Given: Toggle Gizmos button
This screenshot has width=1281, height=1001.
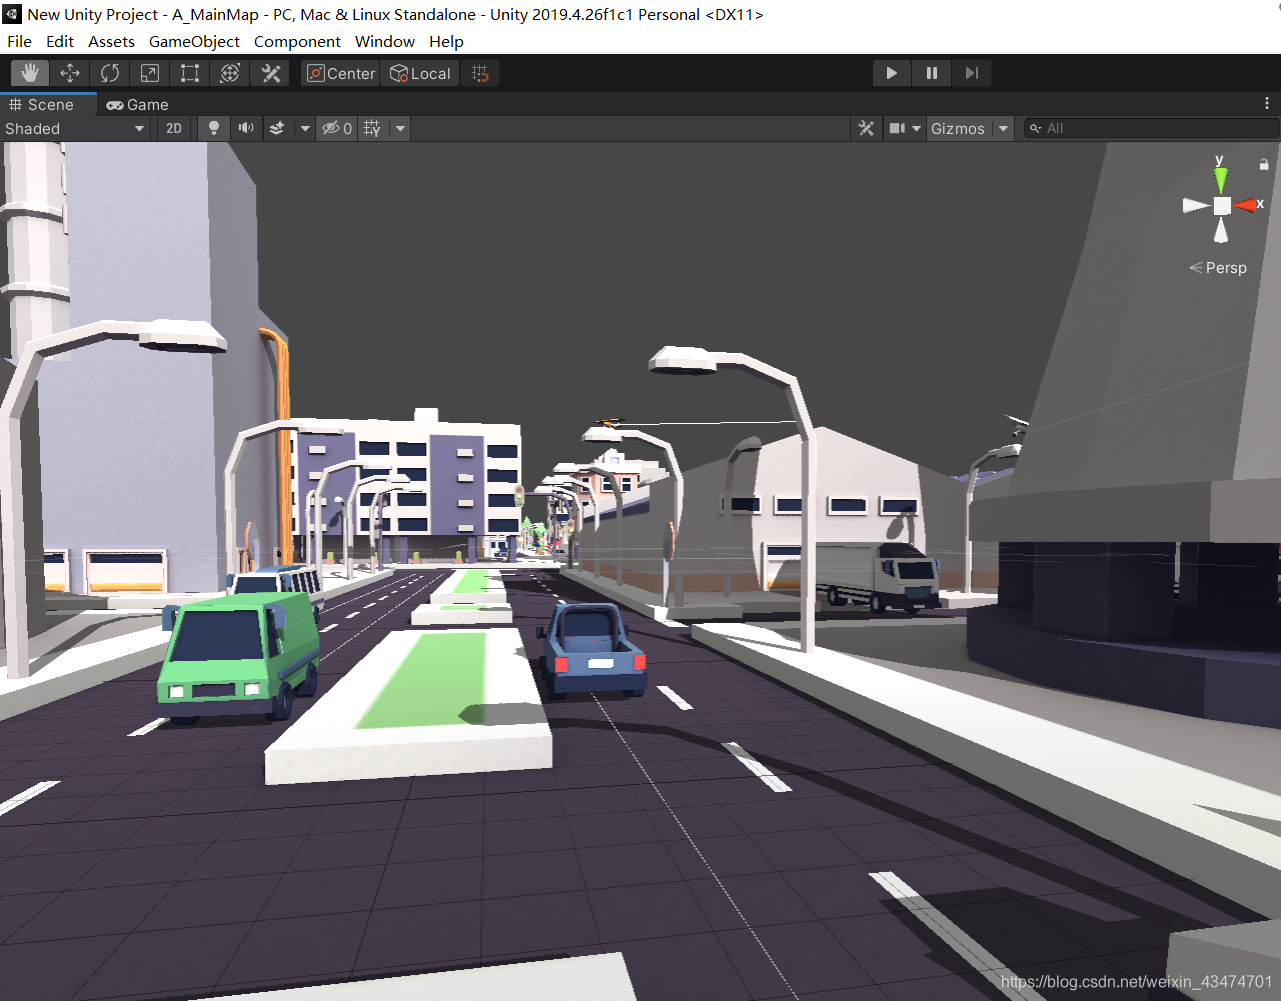Looking at the screenshot, I should click(x=958, y=128).
